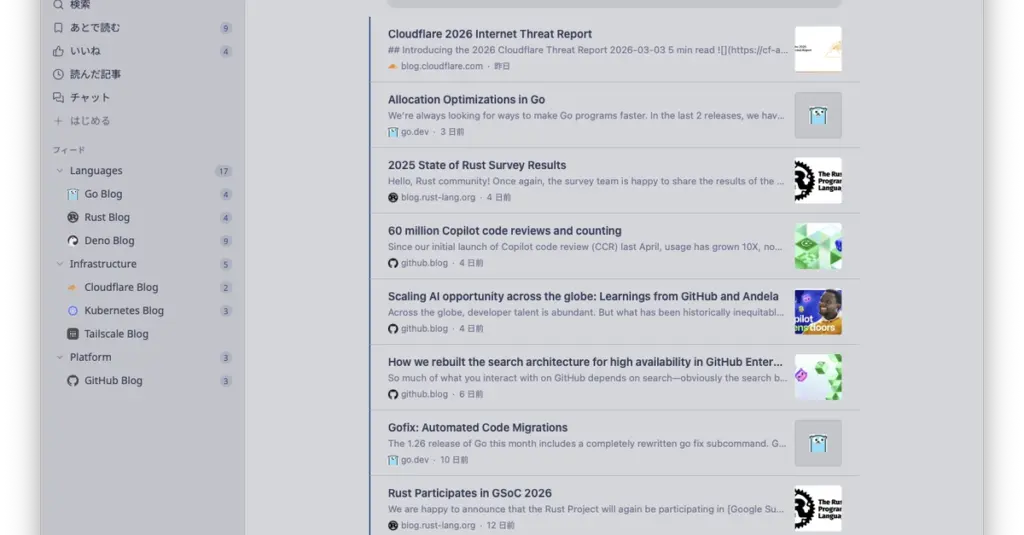1024x535 pixels.
Task: Collapse the Languages feed folder
Action: [59, 171]
